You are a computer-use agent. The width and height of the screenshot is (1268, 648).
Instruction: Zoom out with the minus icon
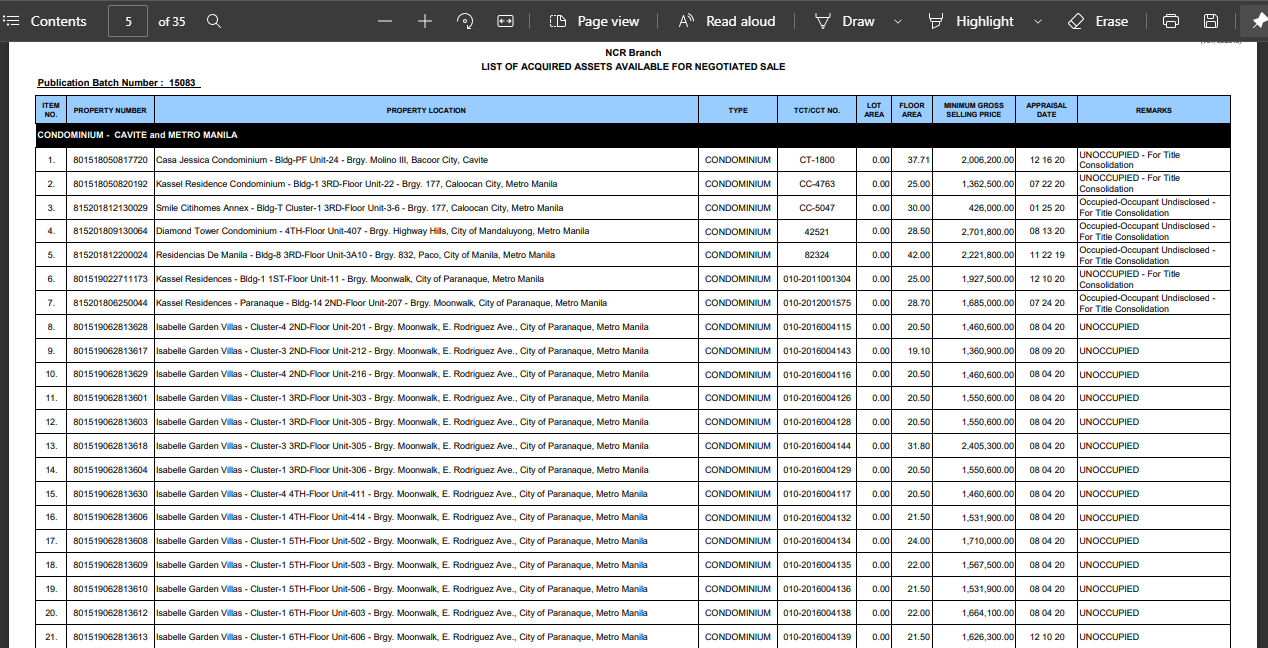(385, 21)
